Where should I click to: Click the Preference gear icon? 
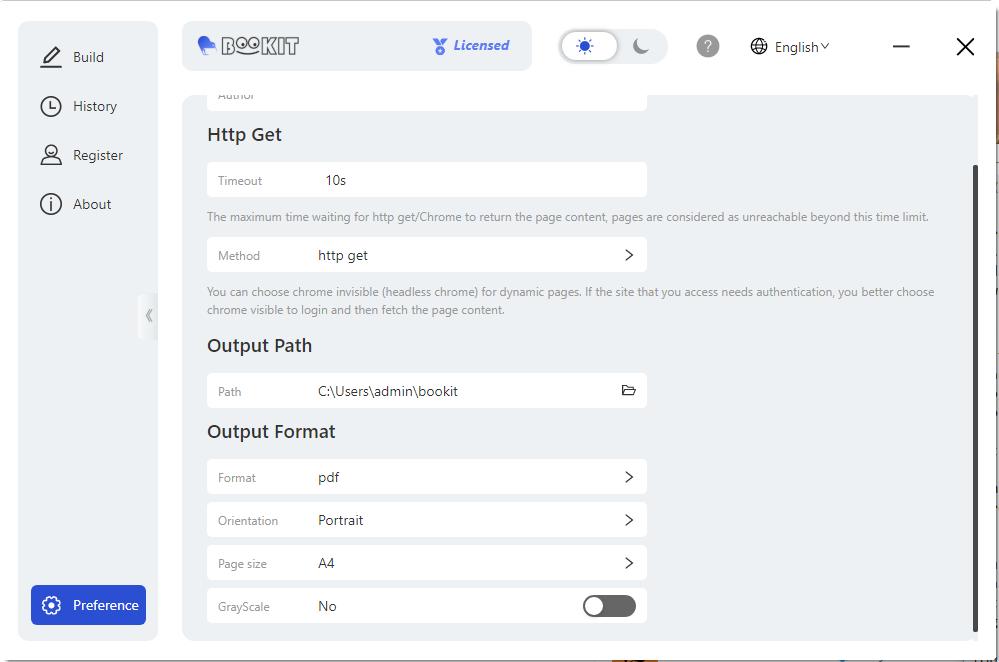point(52,605)
